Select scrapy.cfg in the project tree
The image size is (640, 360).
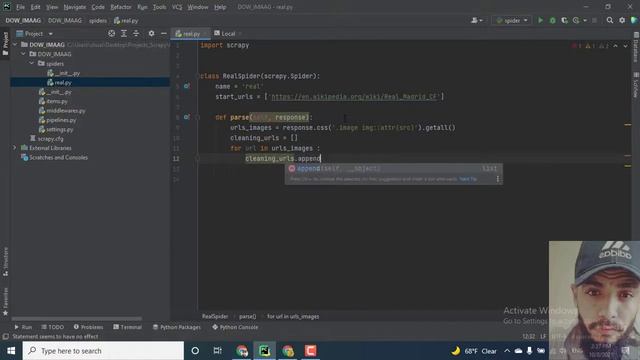[47, 139]
